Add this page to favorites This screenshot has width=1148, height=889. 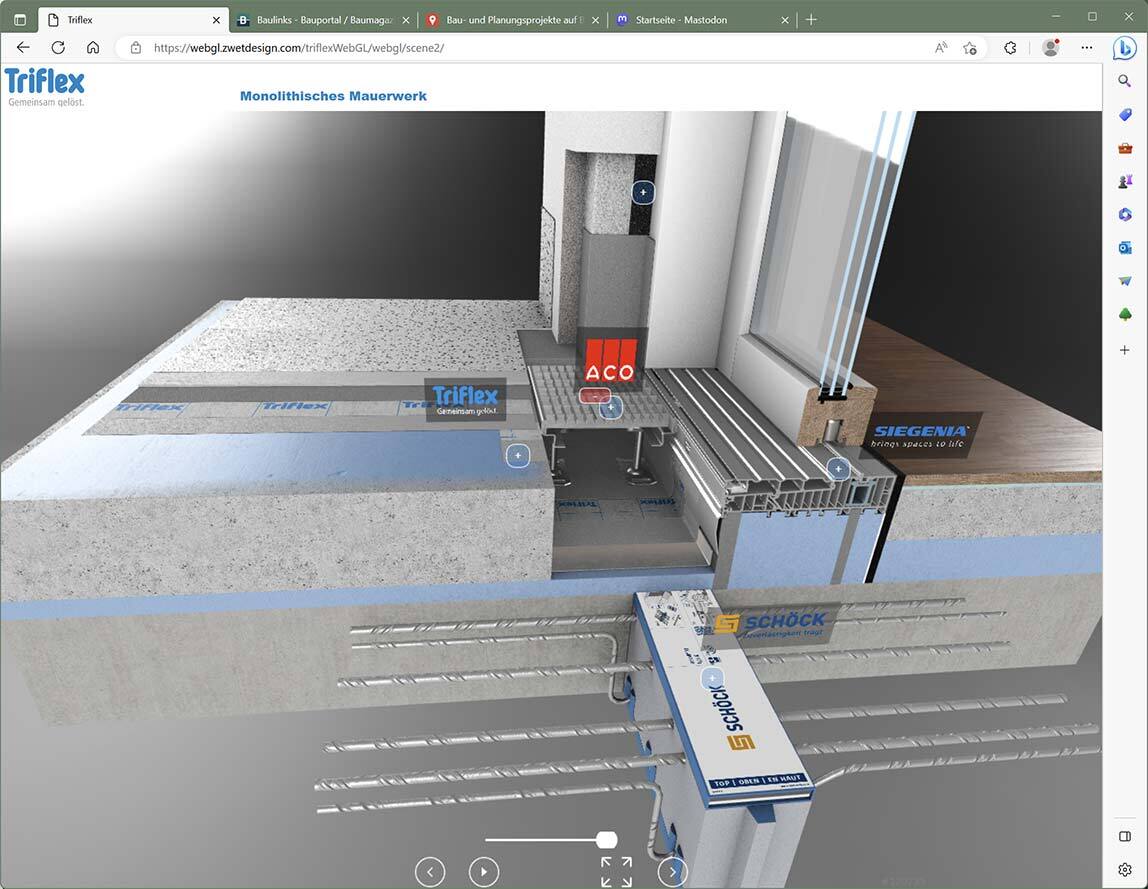click(x=970, y=48)
